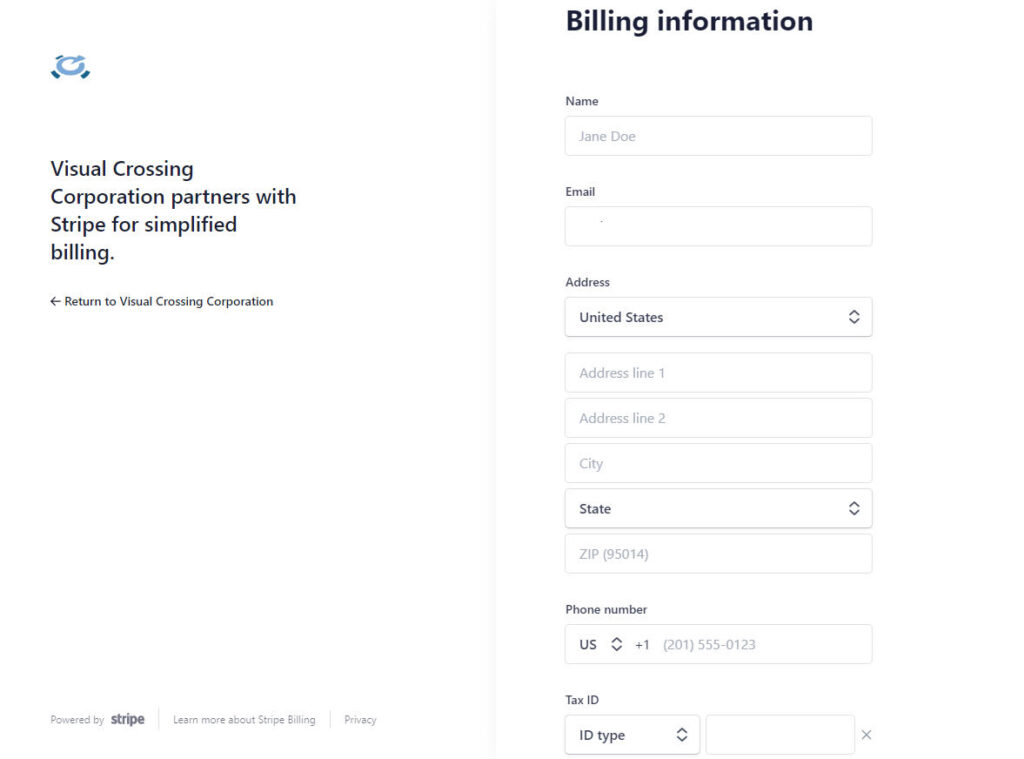Remove the Tax ID with X icon
1024x759 pixels.
tap(866, 735)
